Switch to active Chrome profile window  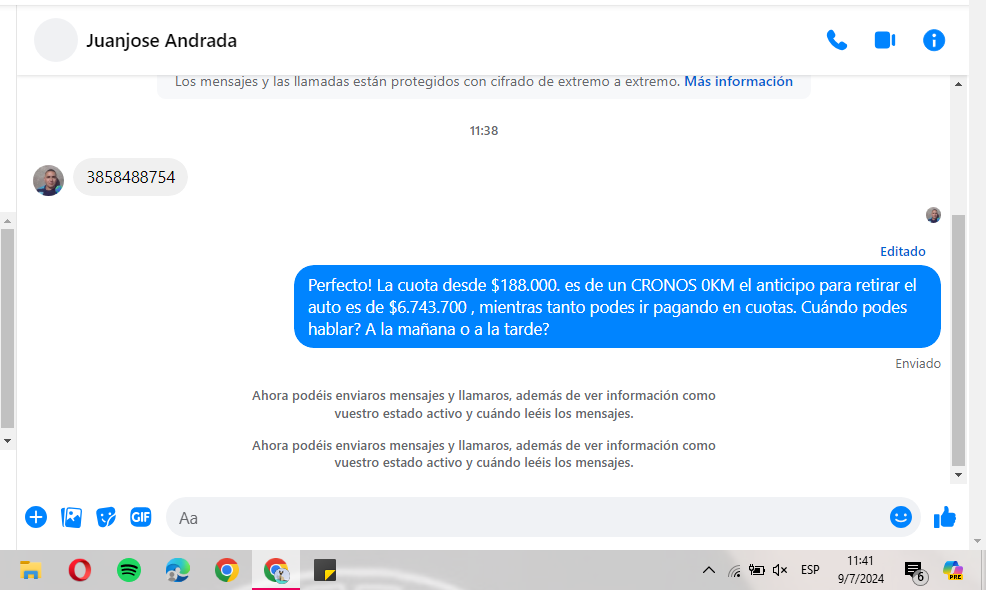(x=276, y=571)
